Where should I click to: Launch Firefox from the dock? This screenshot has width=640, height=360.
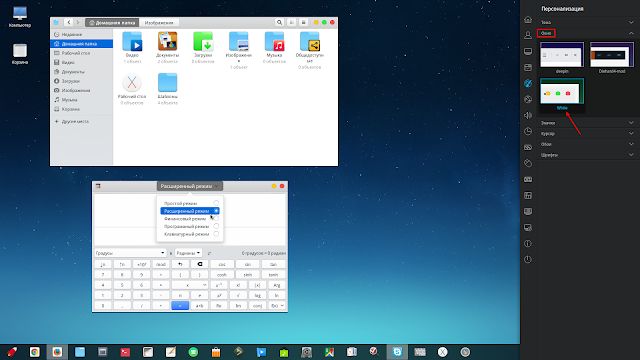point(57,352)
